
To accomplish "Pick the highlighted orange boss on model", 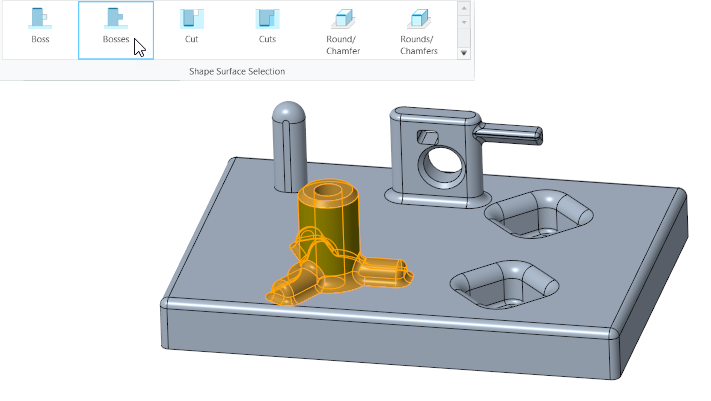I will click(329, 238).
